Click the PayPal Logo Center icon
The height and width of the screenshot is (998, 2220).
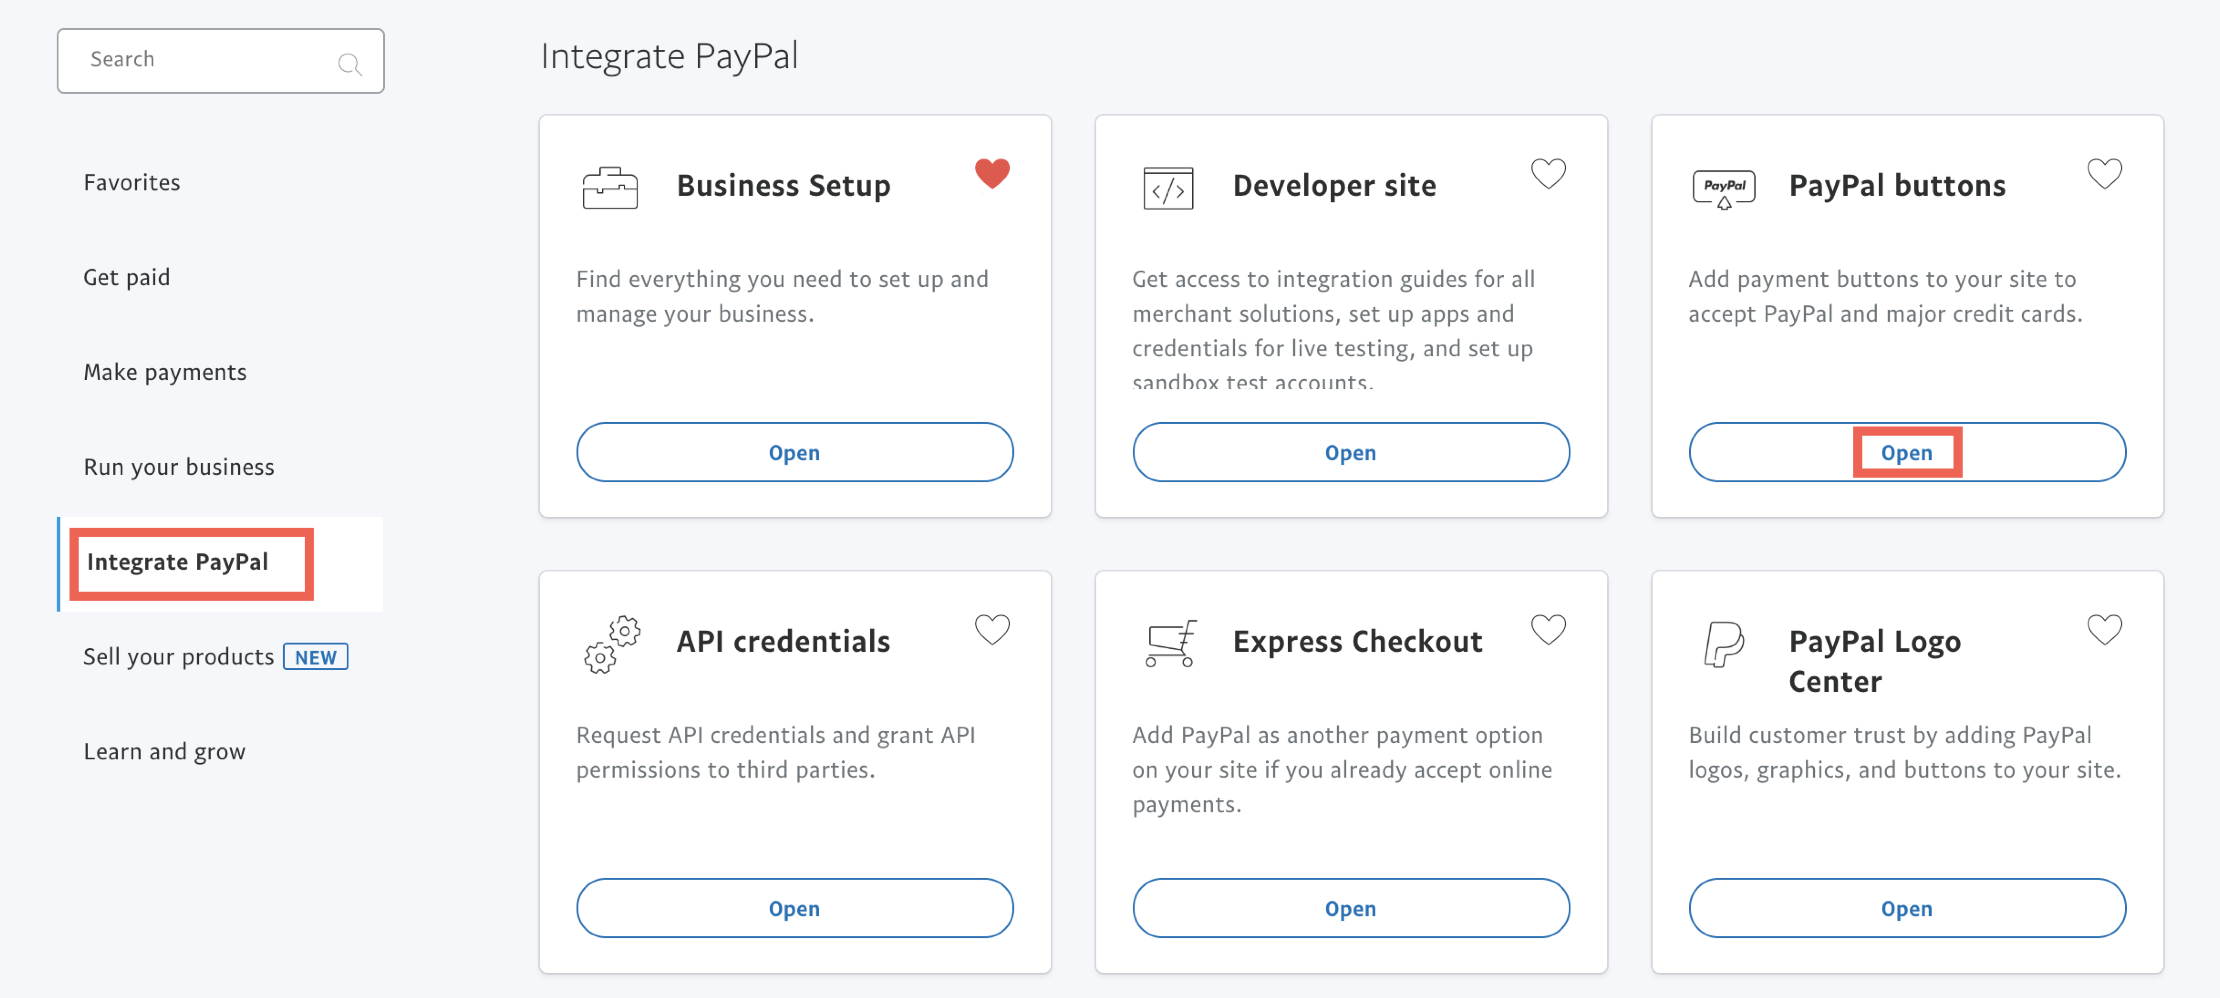(x=1724, y=644)
